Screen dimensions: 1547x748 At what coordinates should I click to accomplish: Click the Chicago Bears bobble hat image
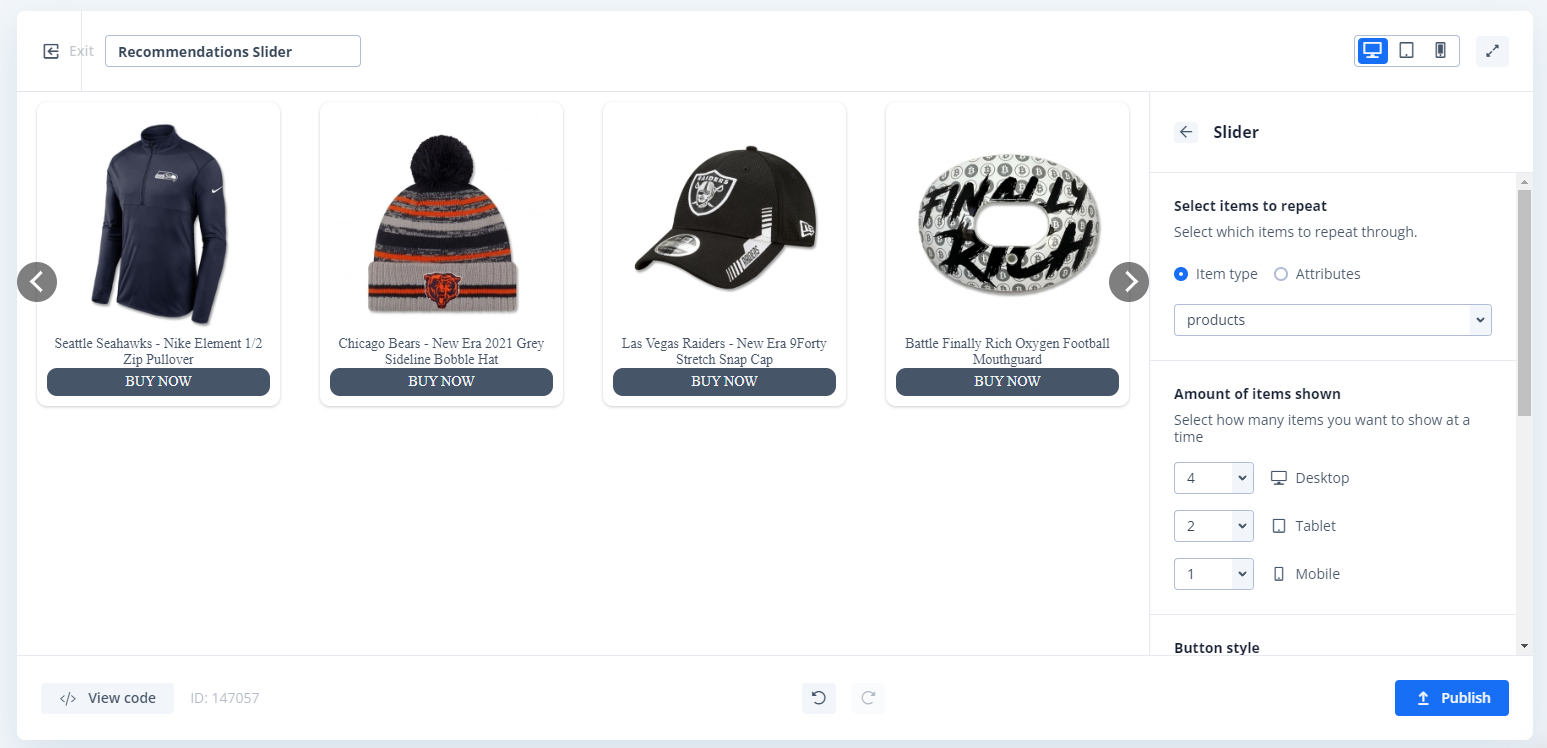(x=442, y=222)
